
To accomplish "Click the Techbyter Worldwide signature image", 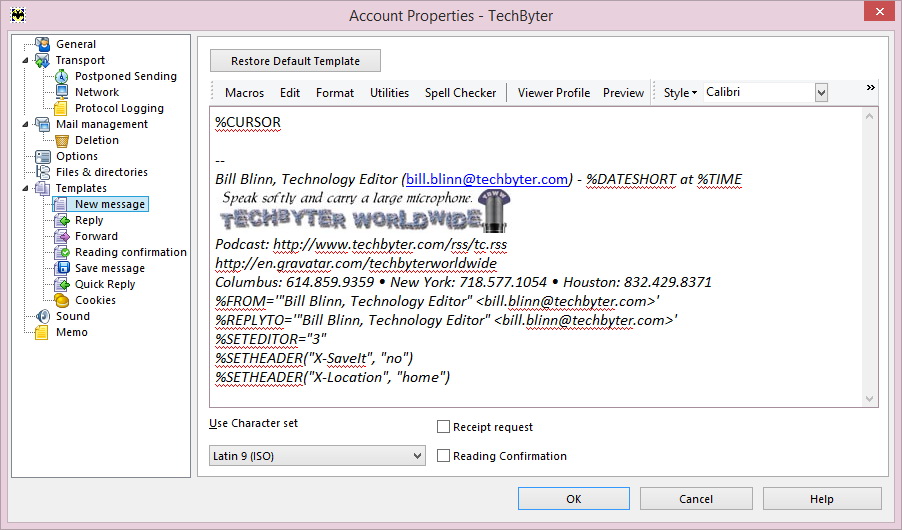I will pos(364,211).
